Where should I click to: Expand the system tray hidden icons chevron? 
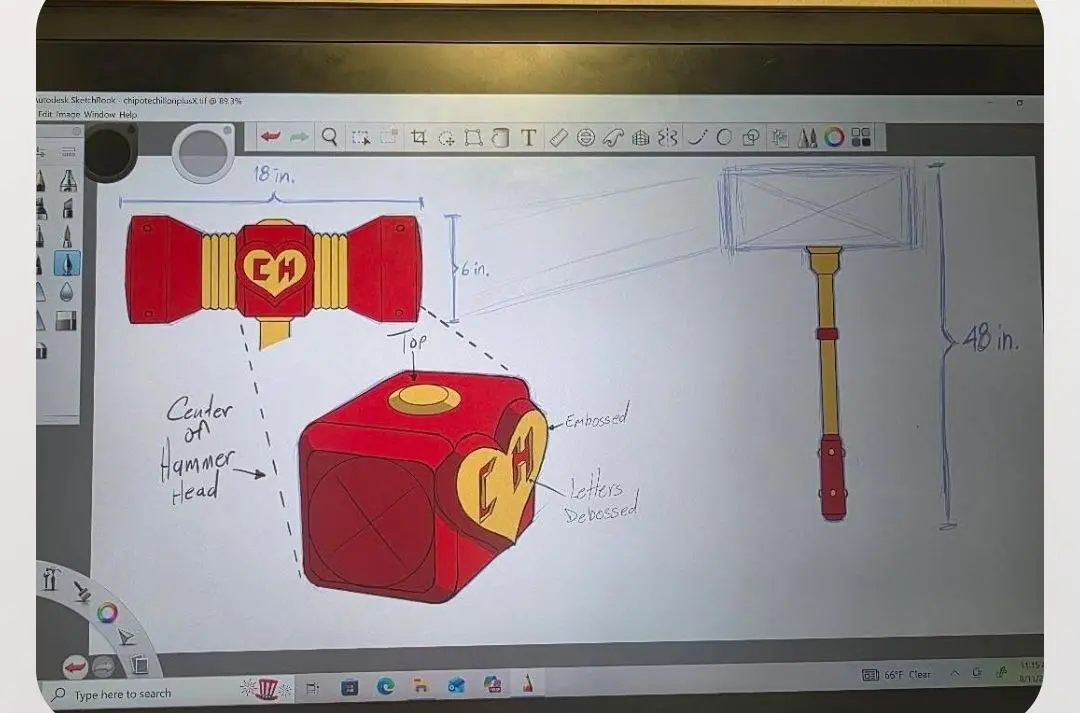point(955,673)
